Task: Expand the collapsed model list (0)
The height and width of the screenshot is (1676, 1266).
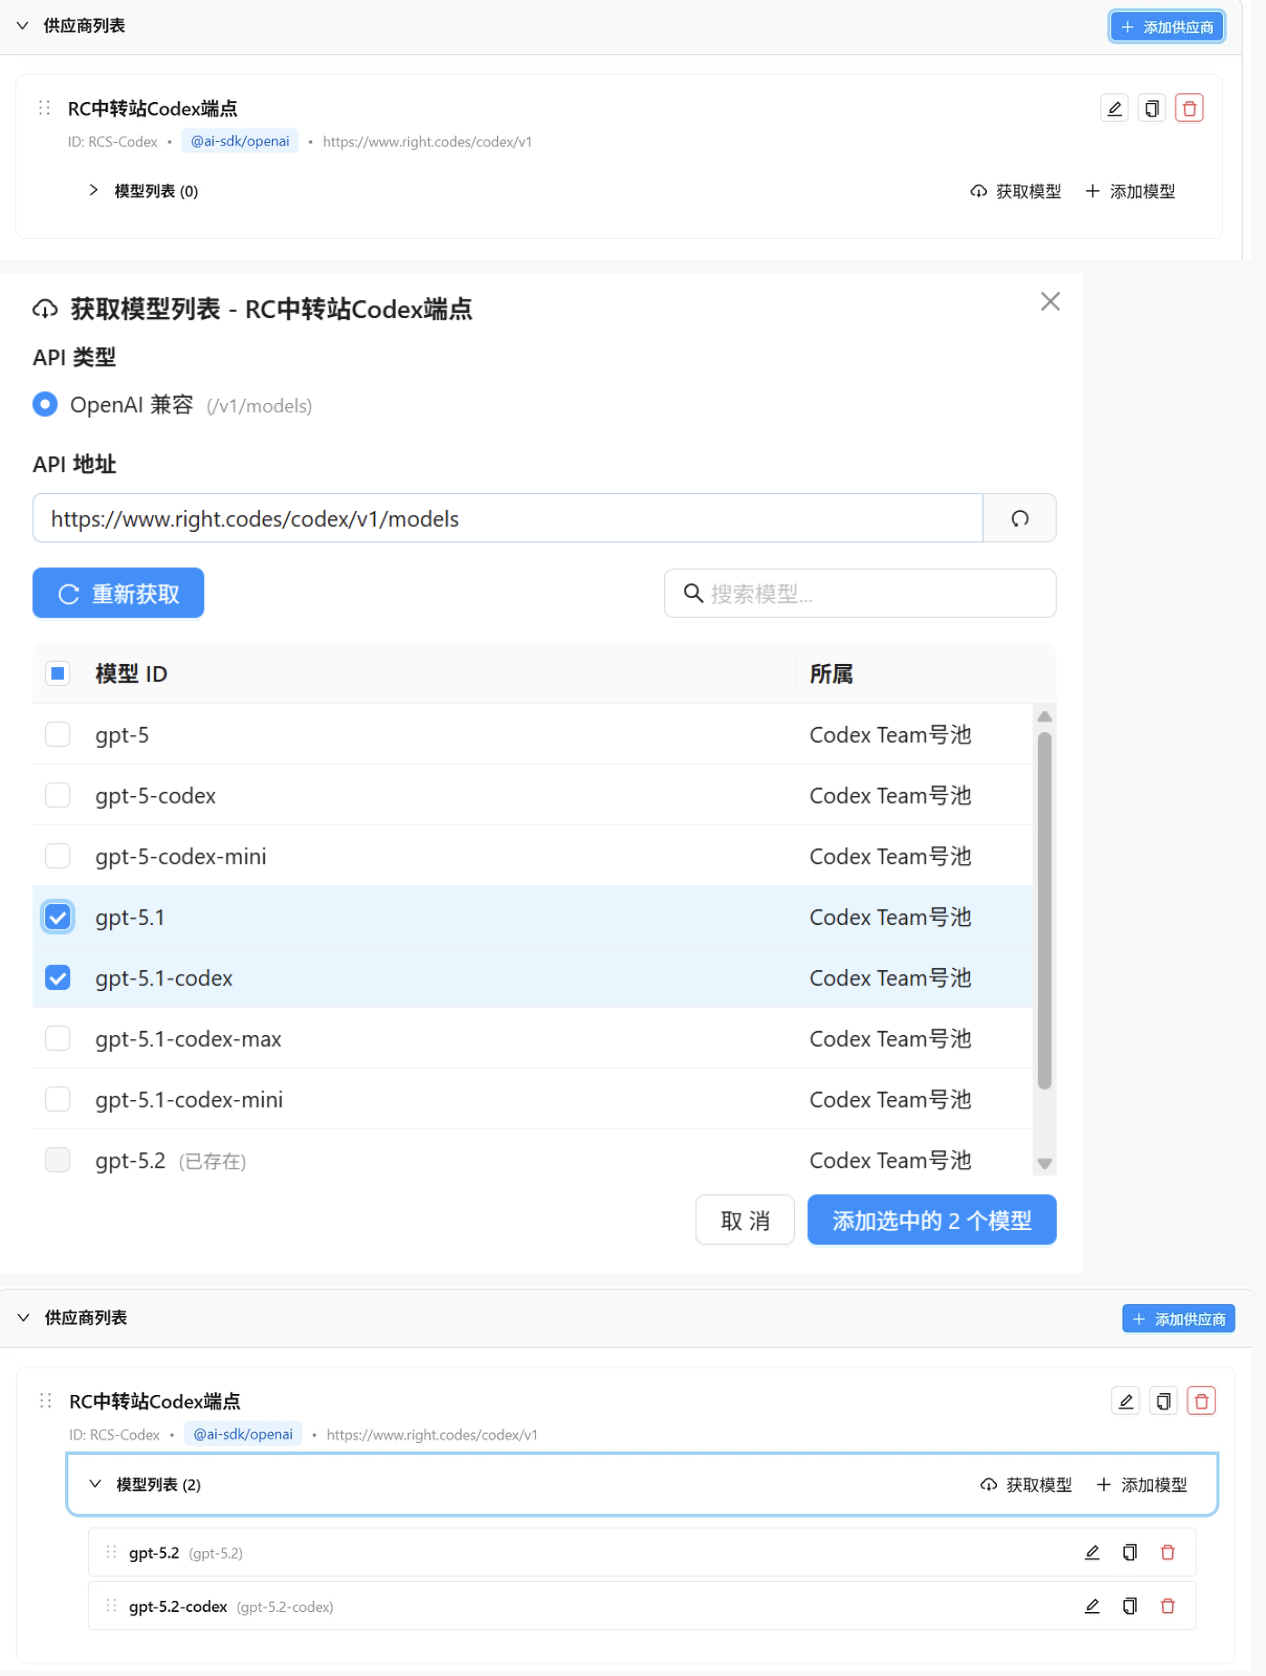Action: [x=93, y=190]
